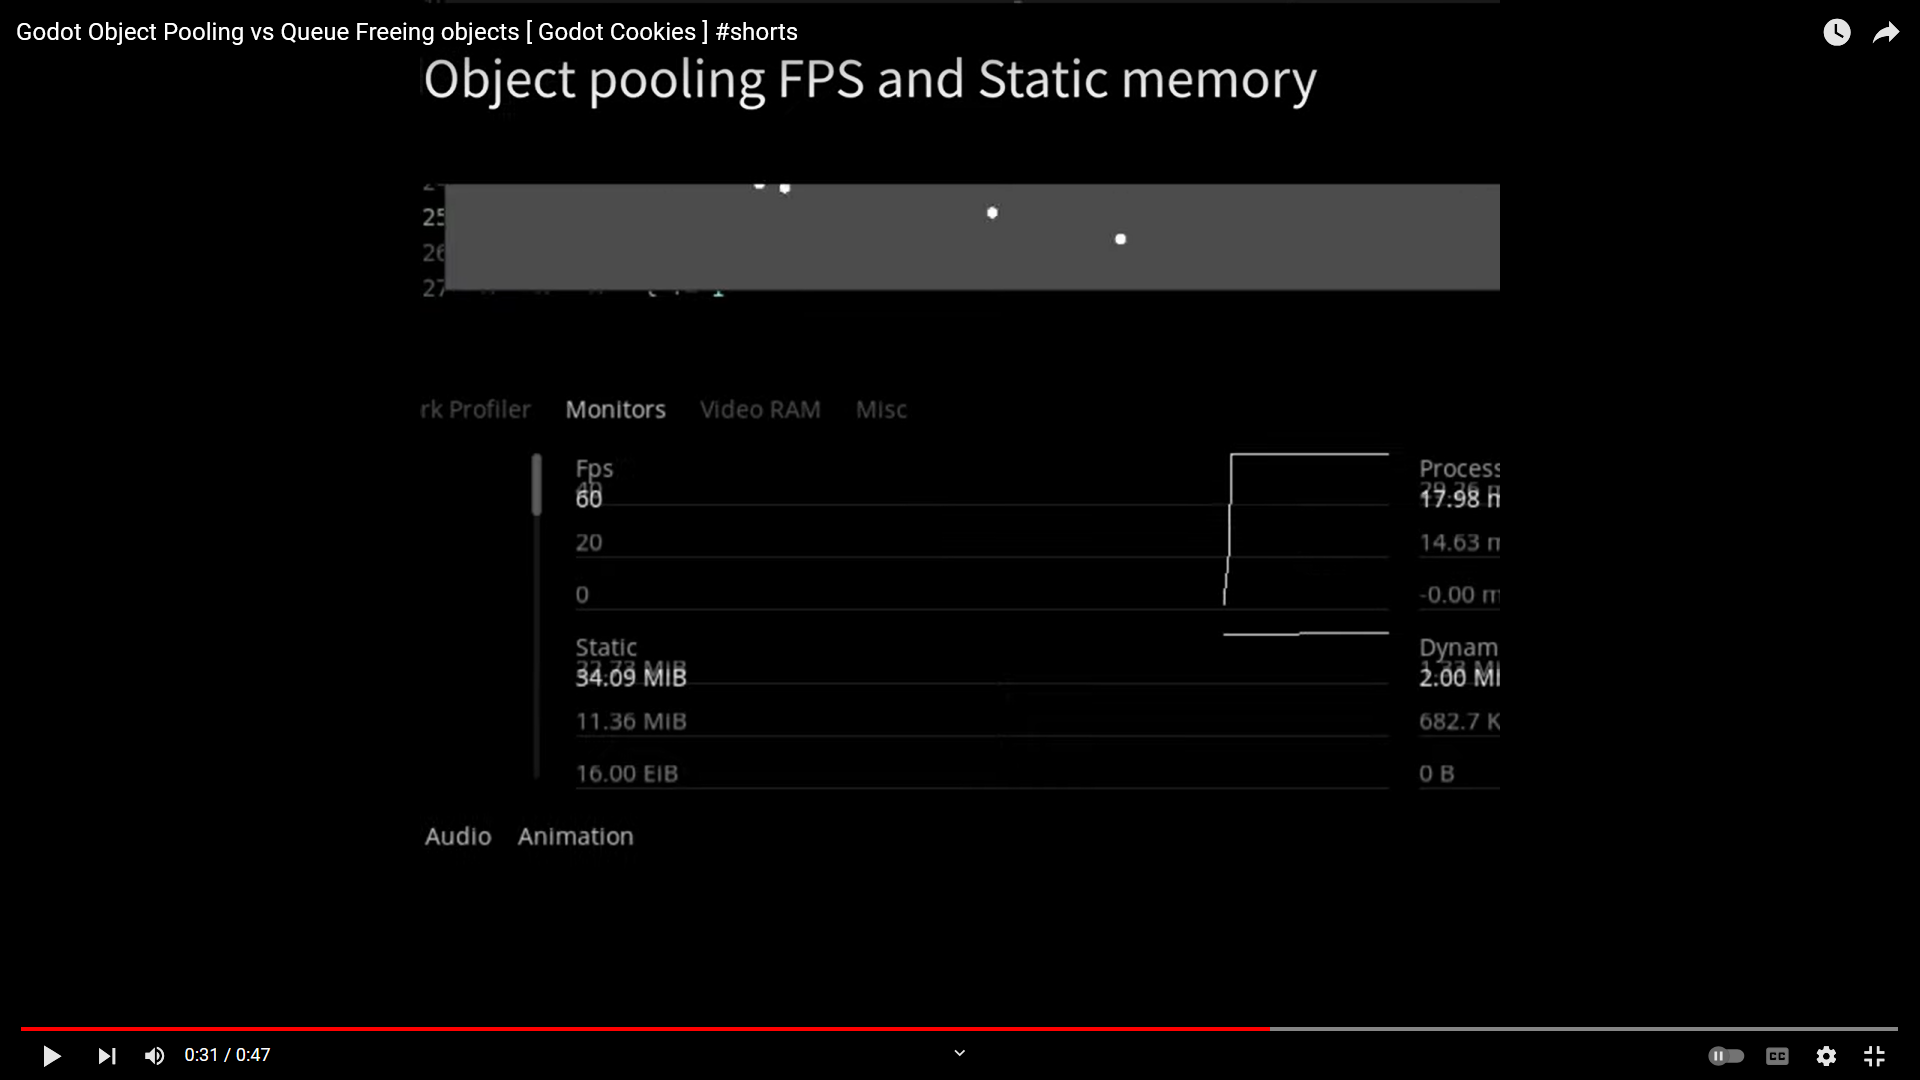Open the video settings gear
This screenshot has height=1080, width=1920.
pos(1826,1056)
